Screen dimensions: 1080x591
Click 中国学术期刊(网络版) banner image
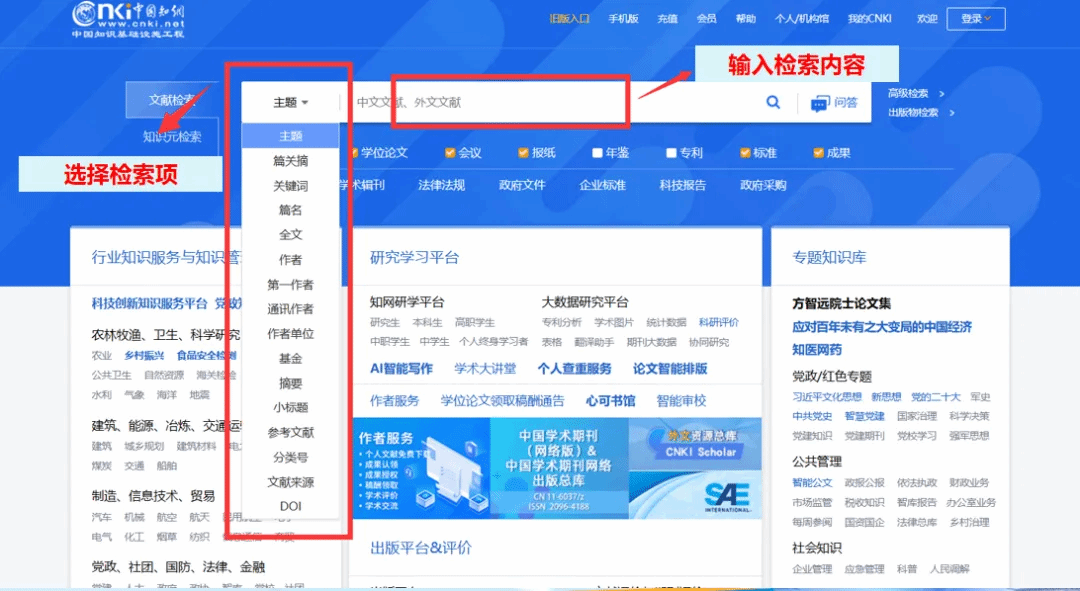tap(559, 468)
